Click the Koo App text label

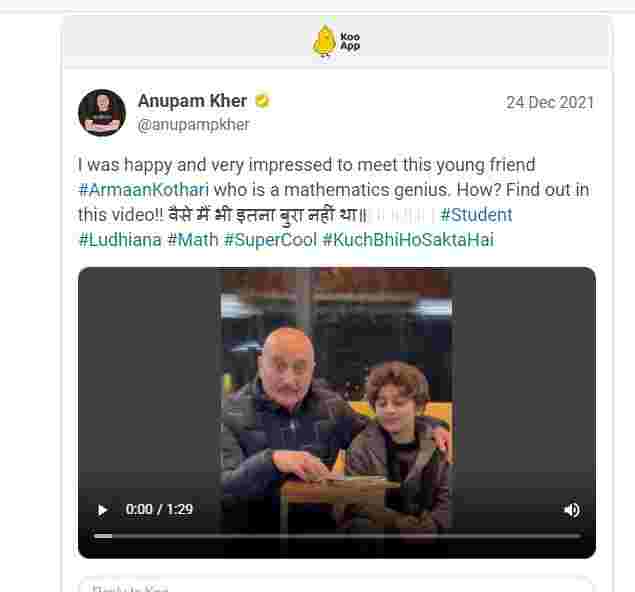click(x=350, y=41)
